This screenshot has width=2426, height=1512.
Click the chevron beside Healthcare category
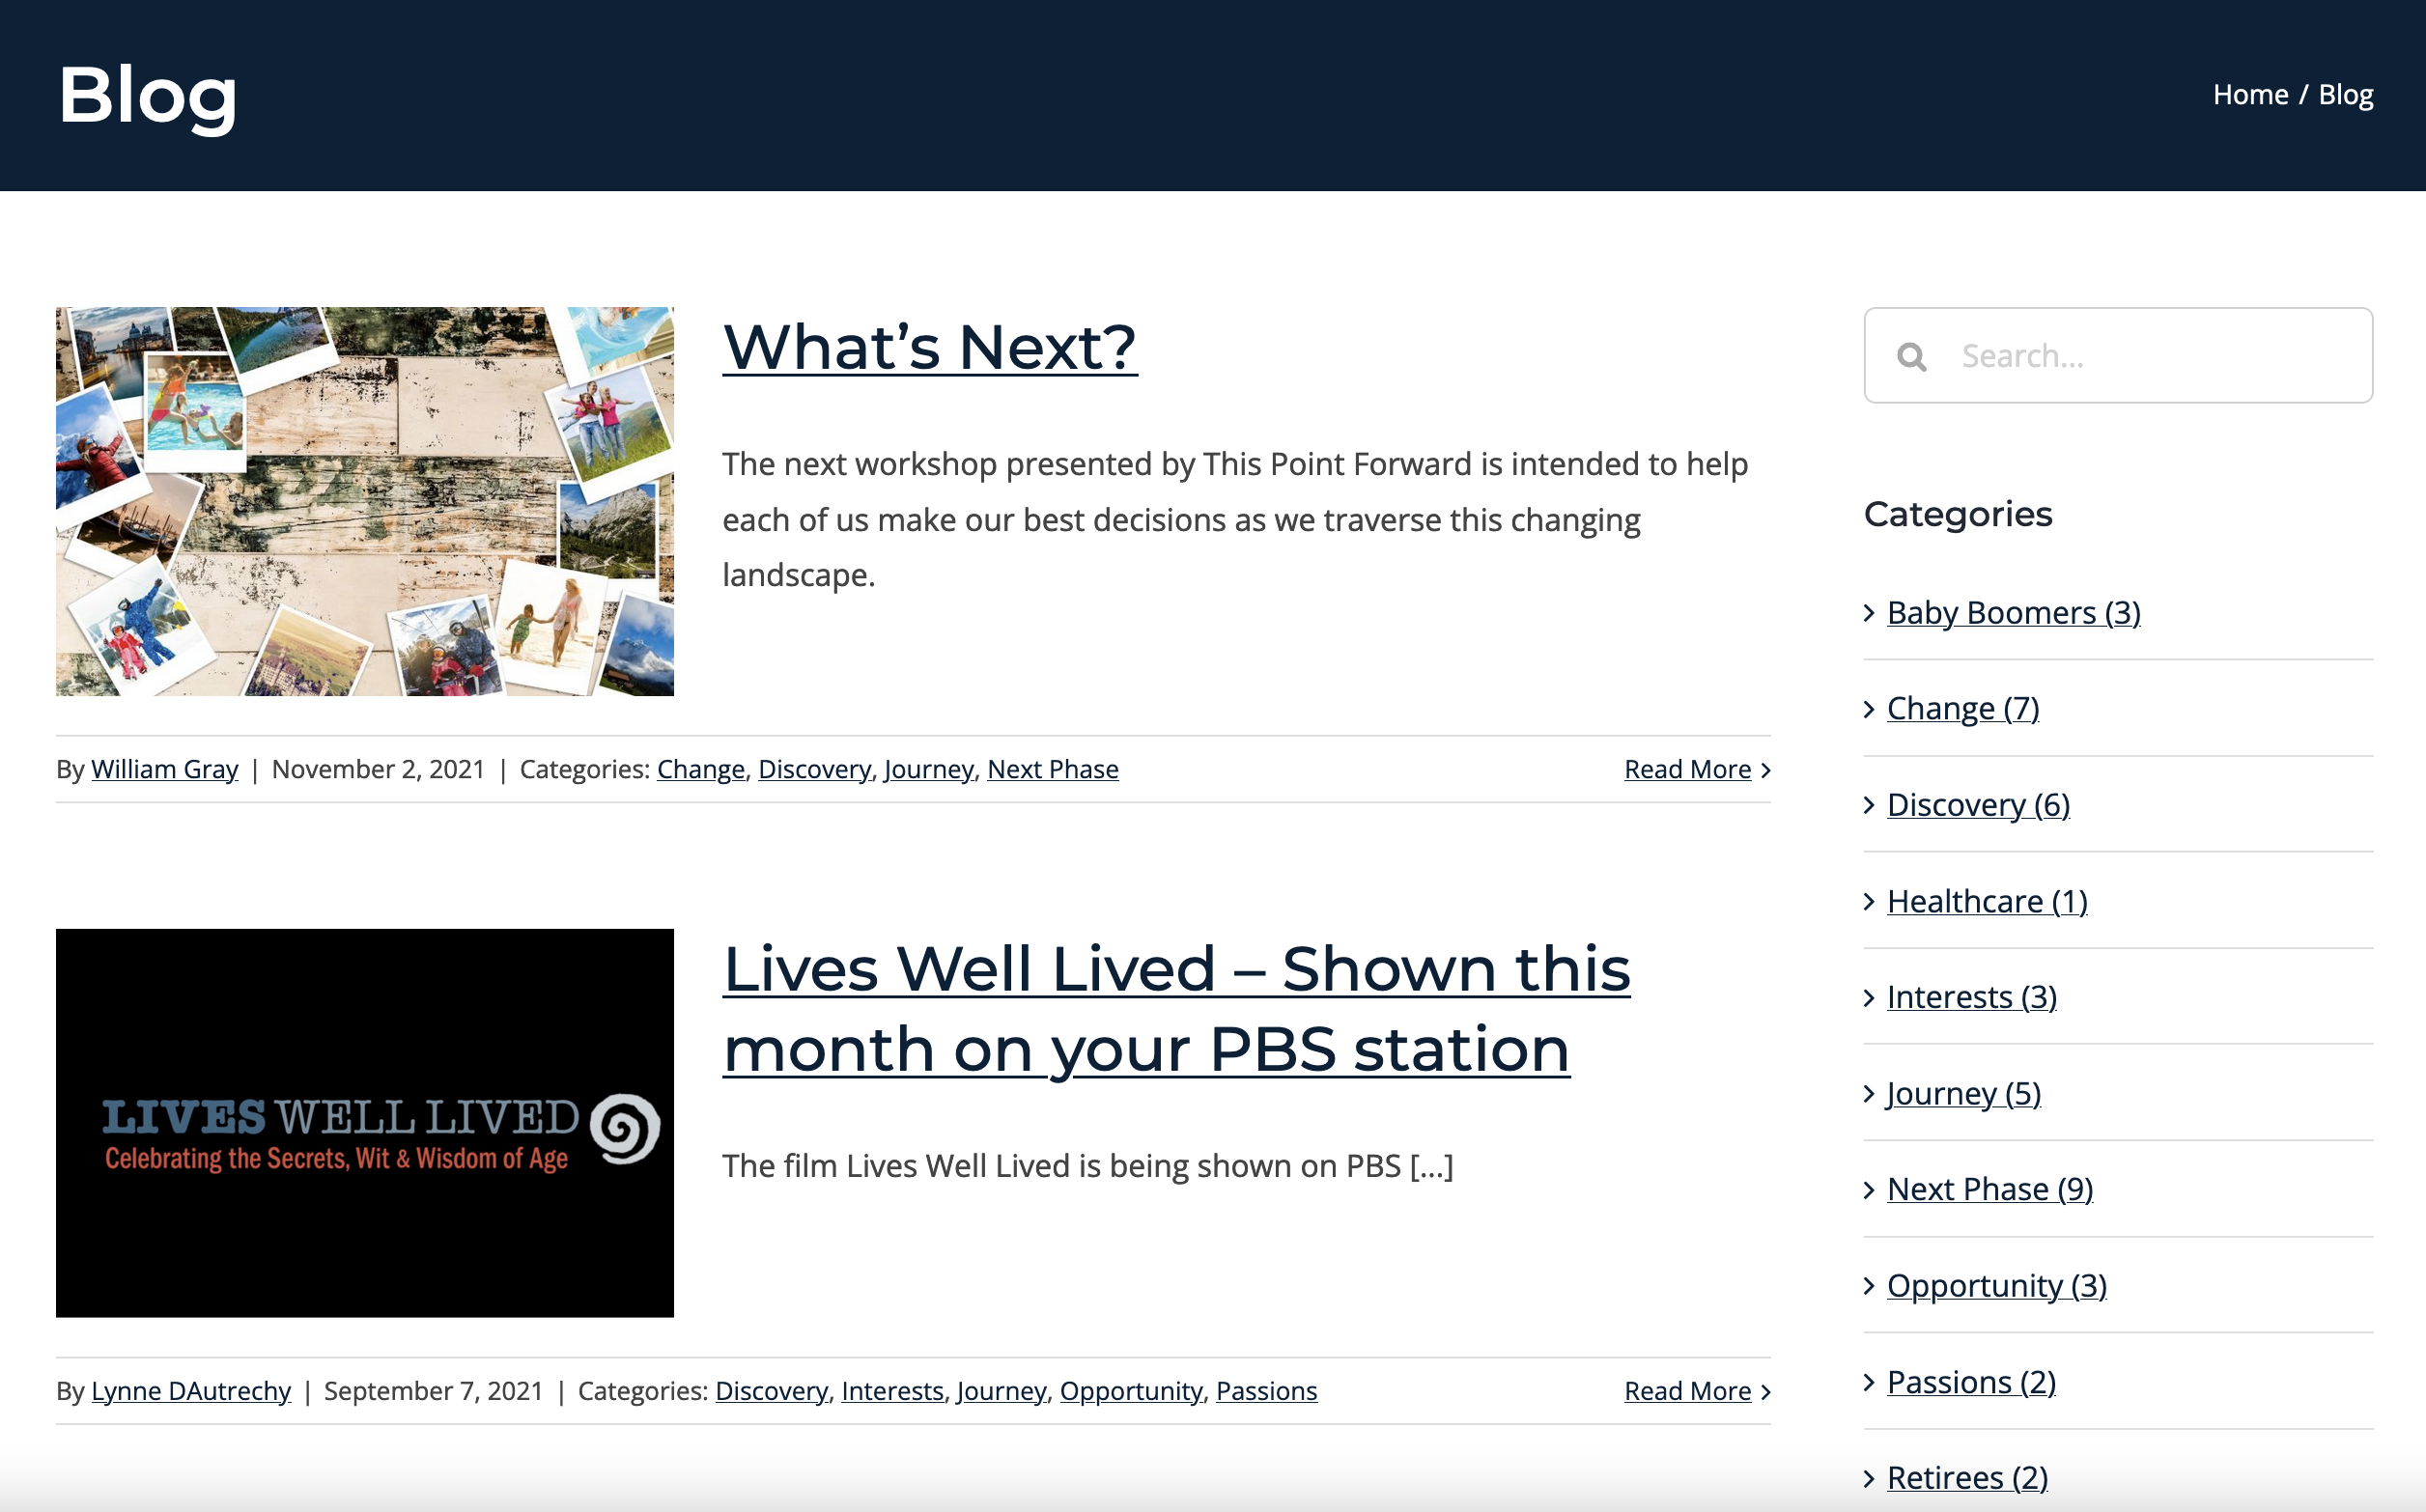(x=1869, y=902)
